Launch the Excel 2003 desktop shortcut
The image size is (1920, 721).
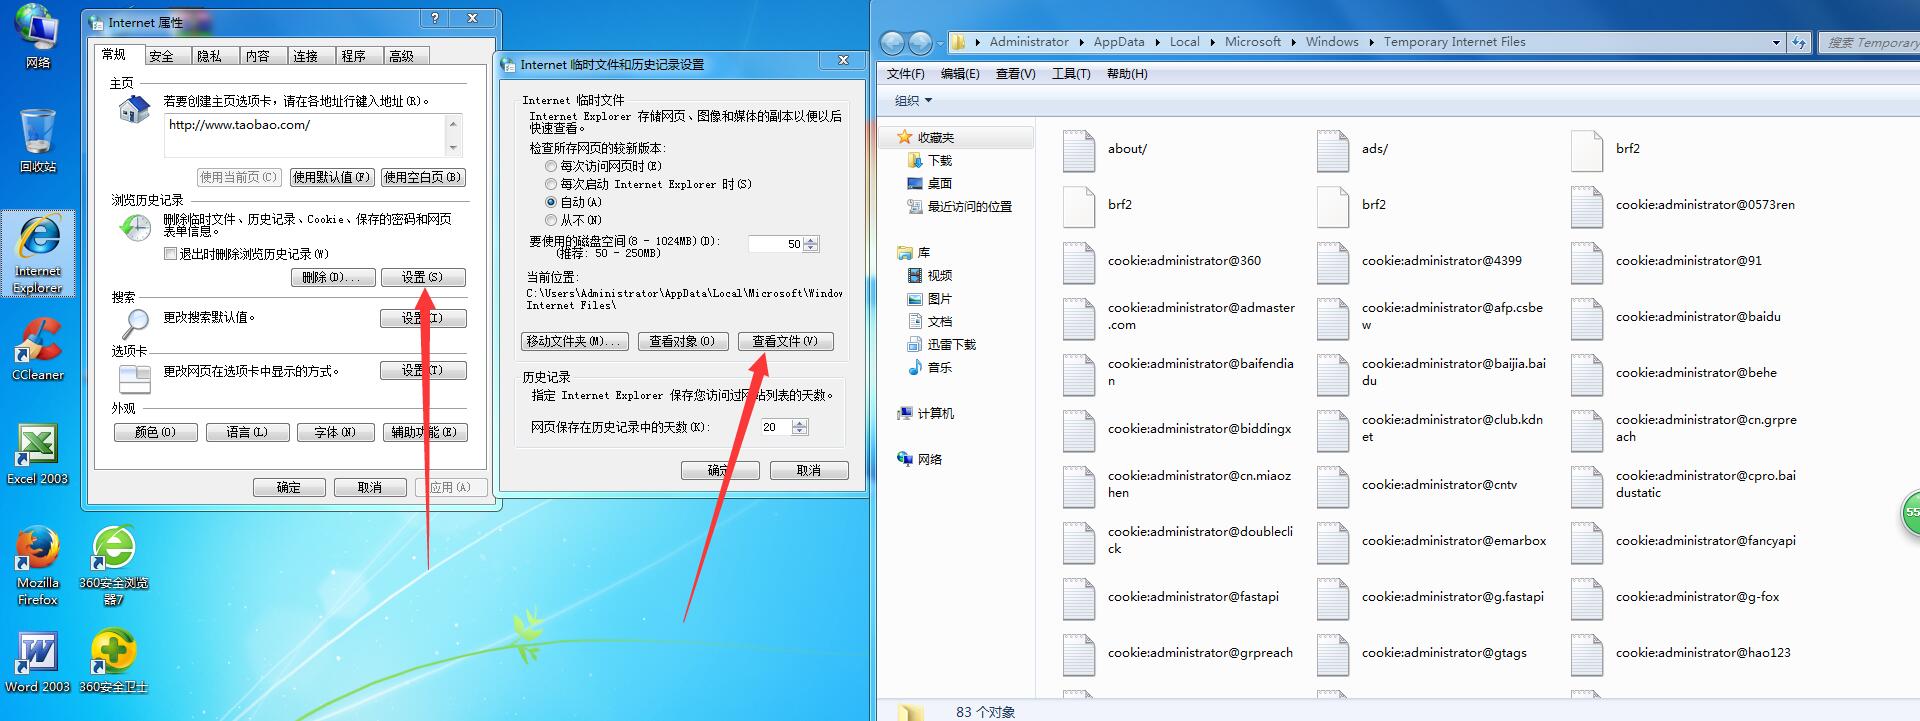(x=38, y=453)
